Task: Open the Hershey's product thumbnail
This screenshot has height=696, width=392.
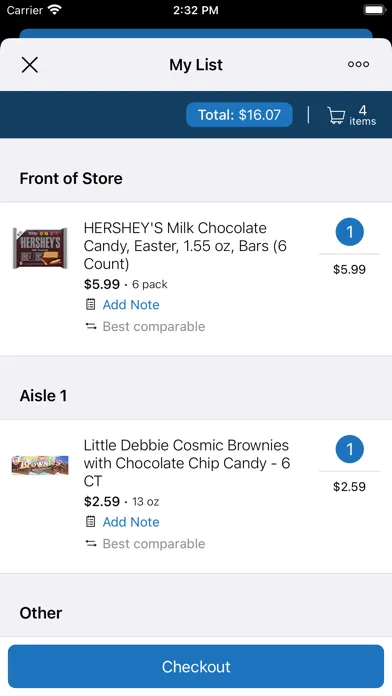Action: [40, 248]
